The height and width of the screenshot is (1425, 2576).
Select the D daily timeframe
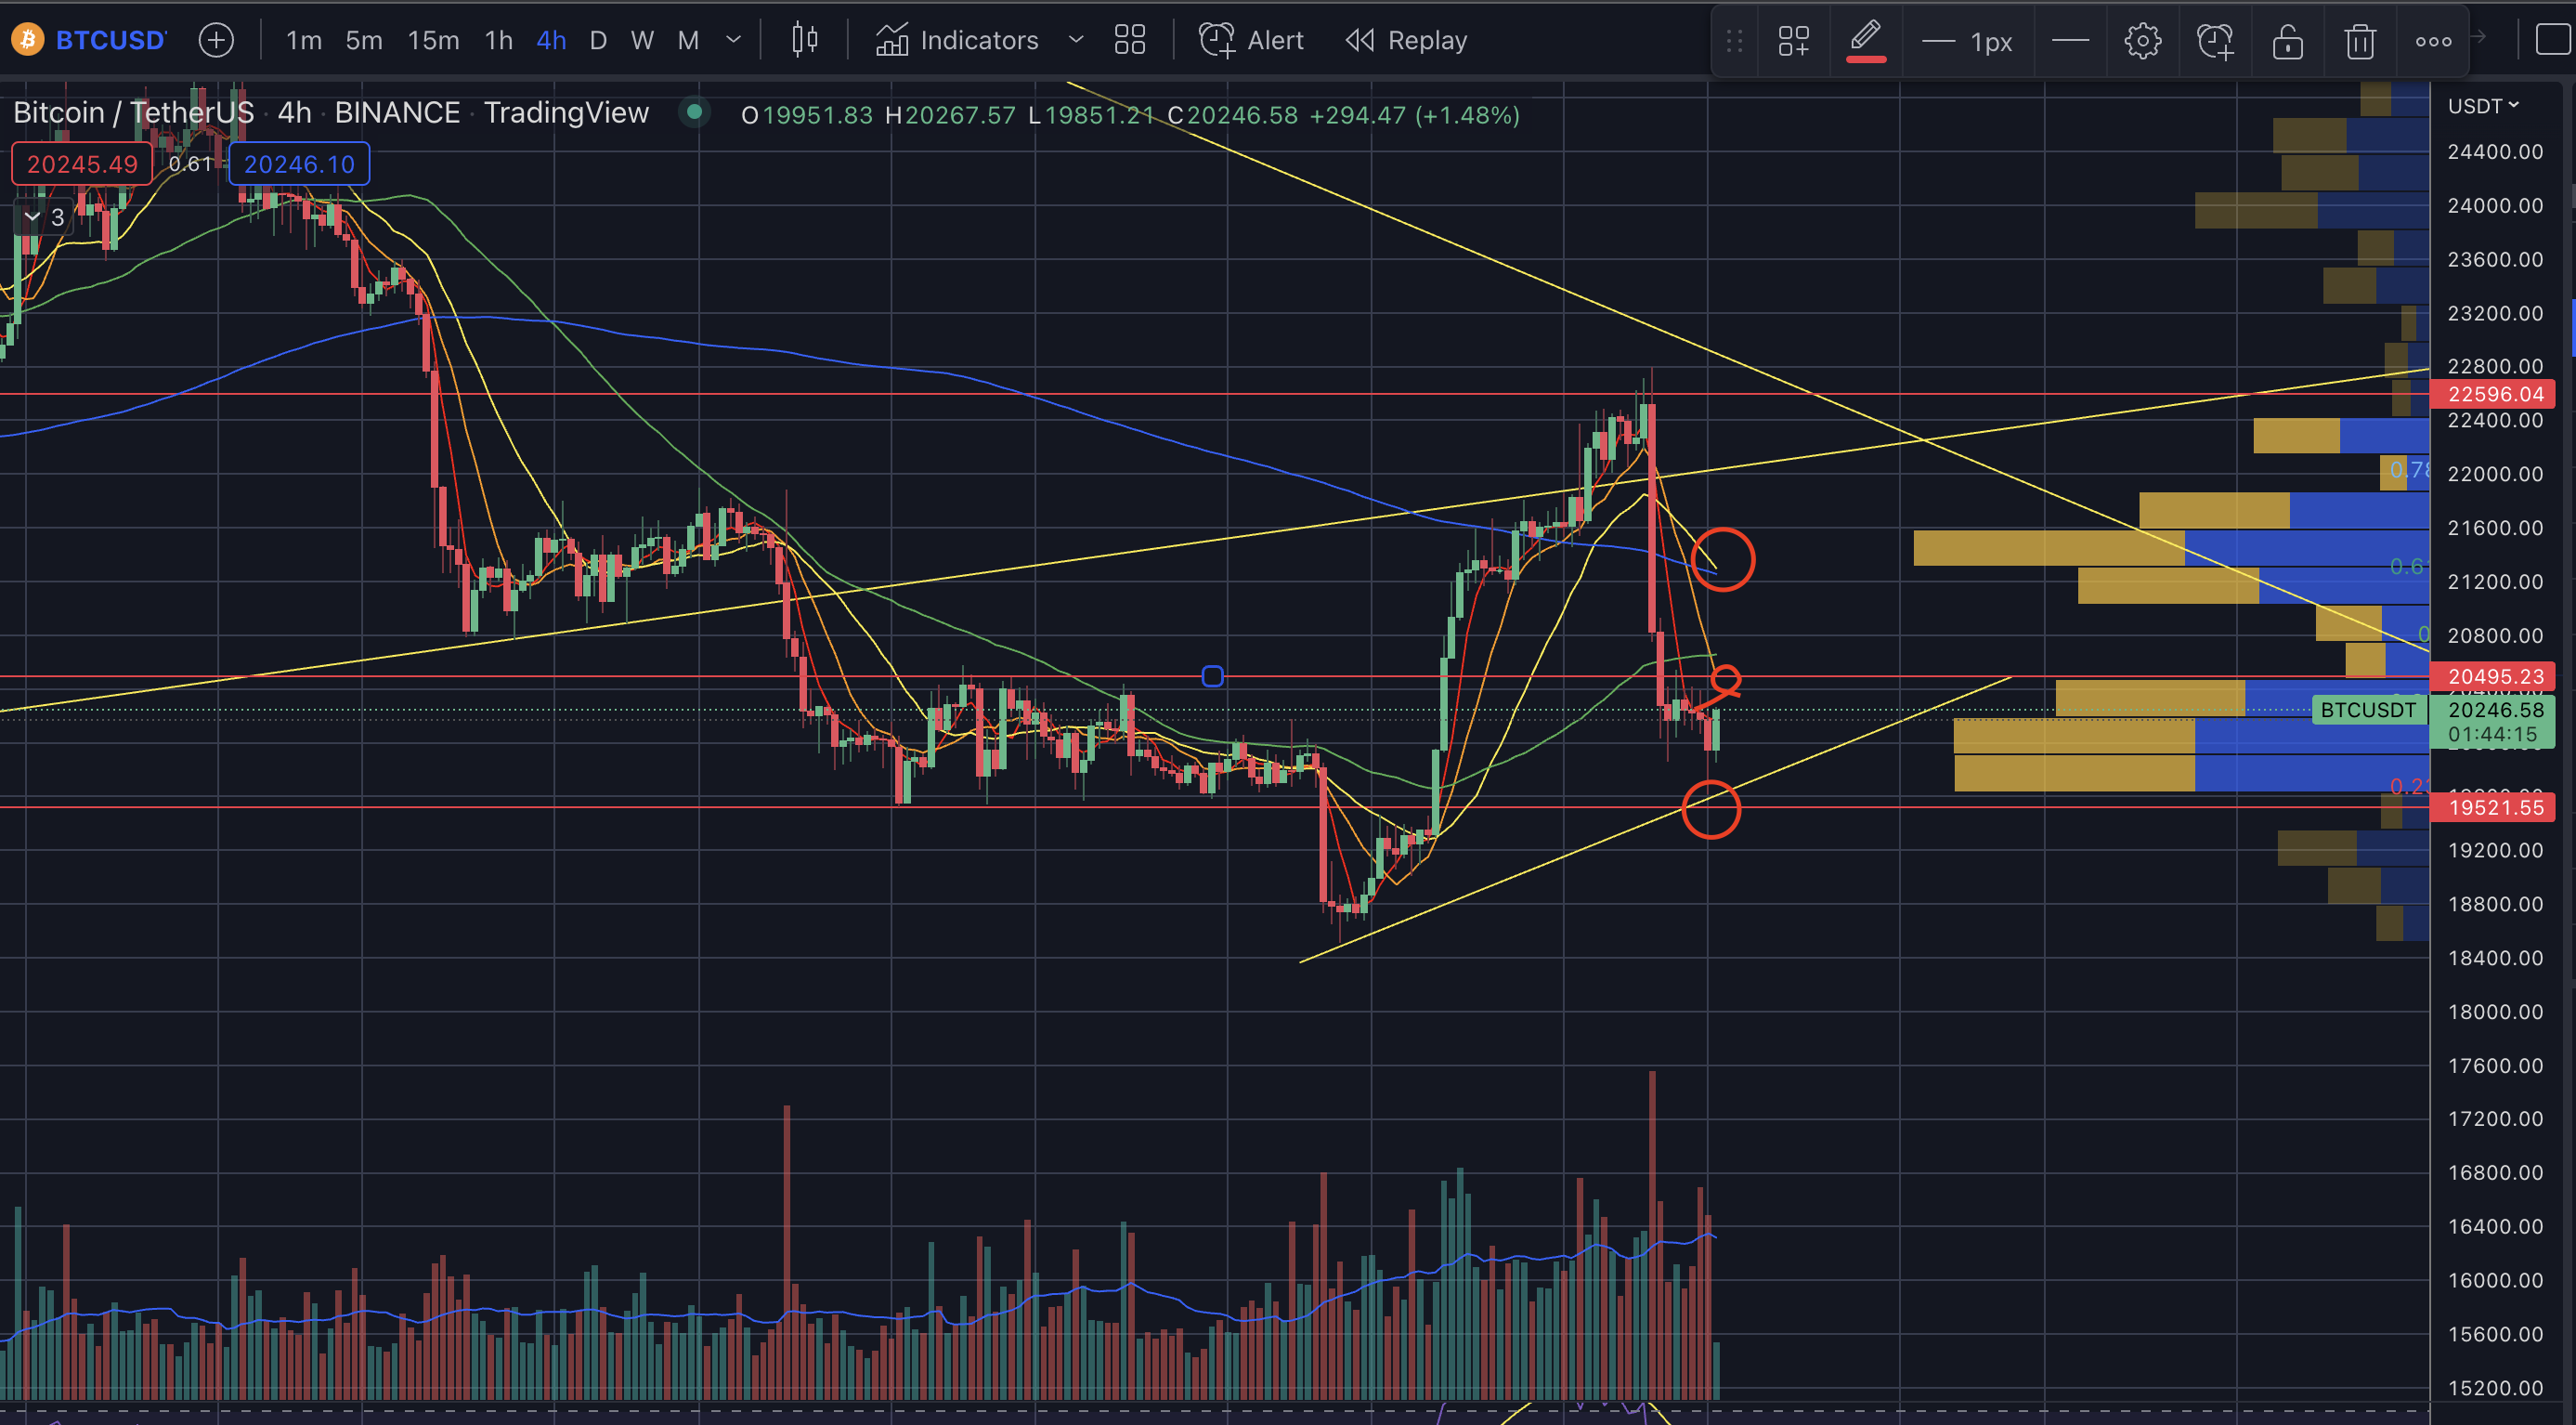tap(598, 40)
